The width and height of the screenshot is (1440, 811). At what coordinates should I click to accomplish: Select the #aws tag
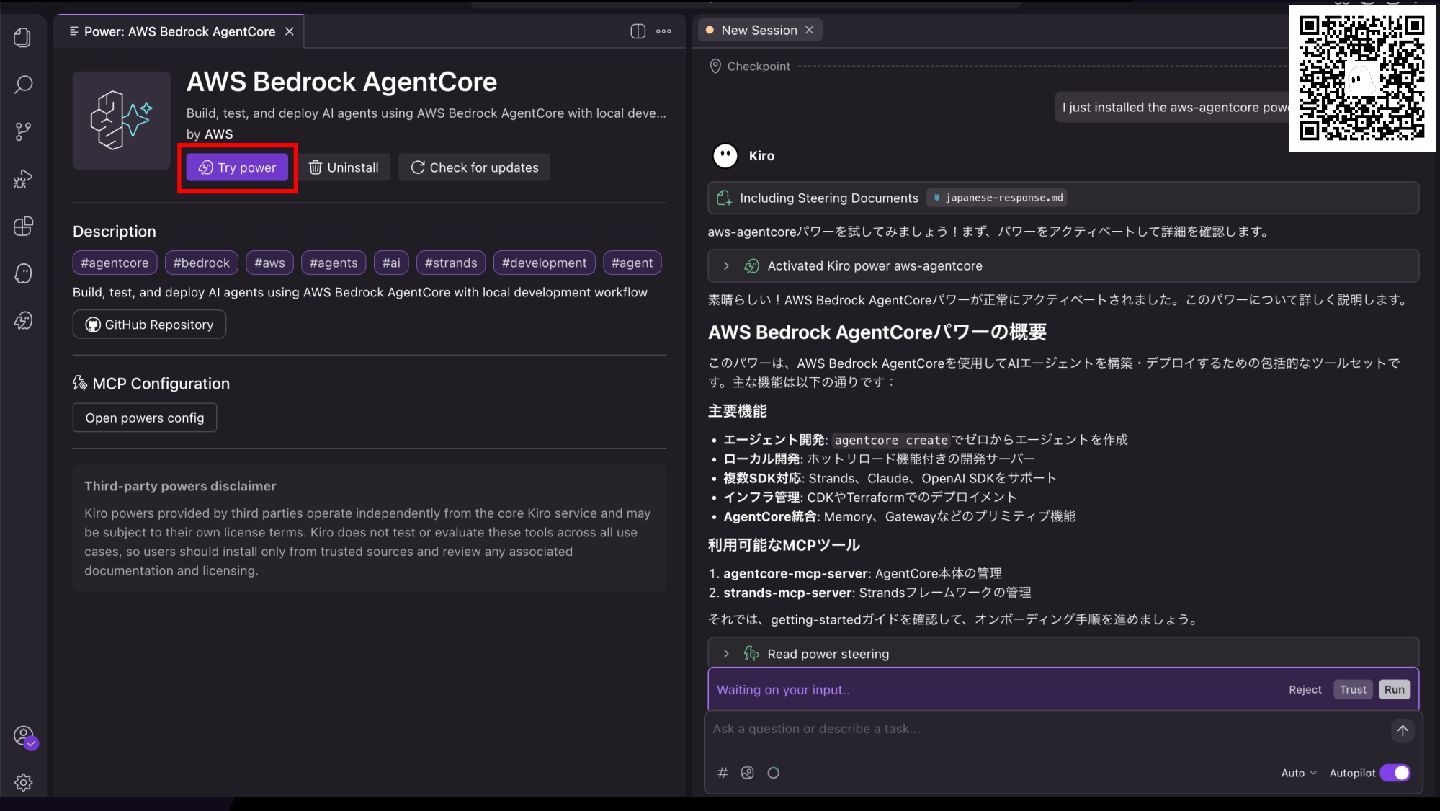click(x=270, y=263)
